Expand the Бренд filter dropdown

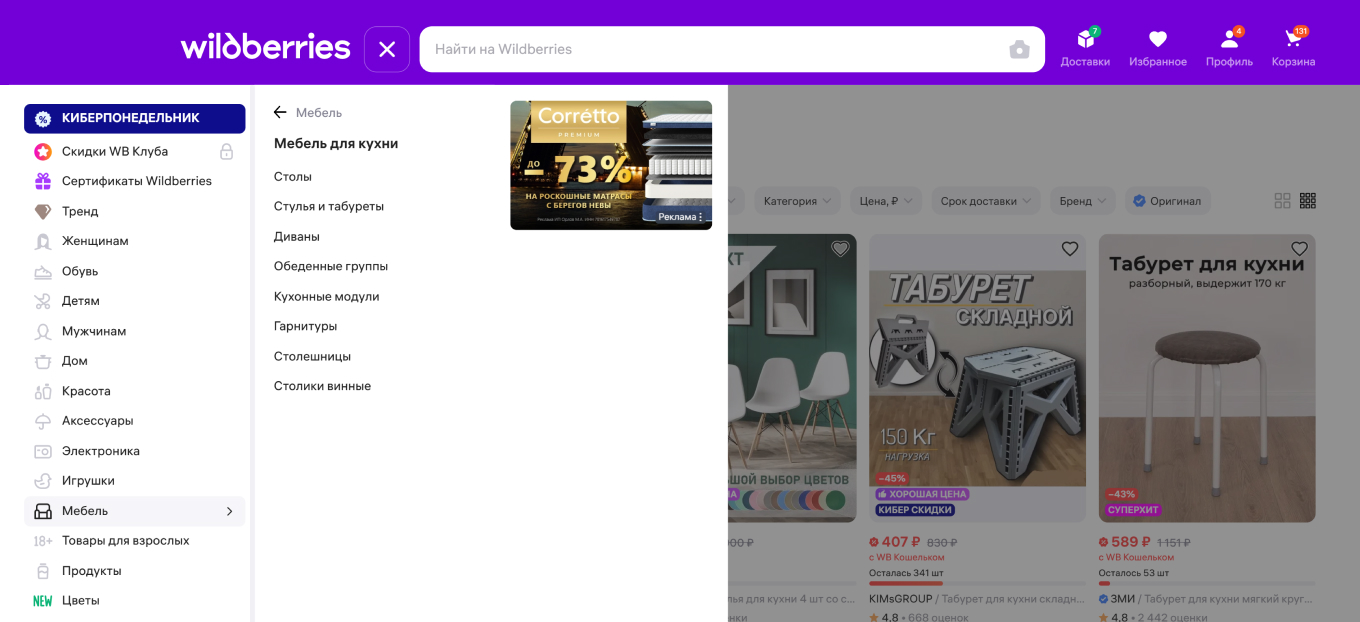(1083, 201)
